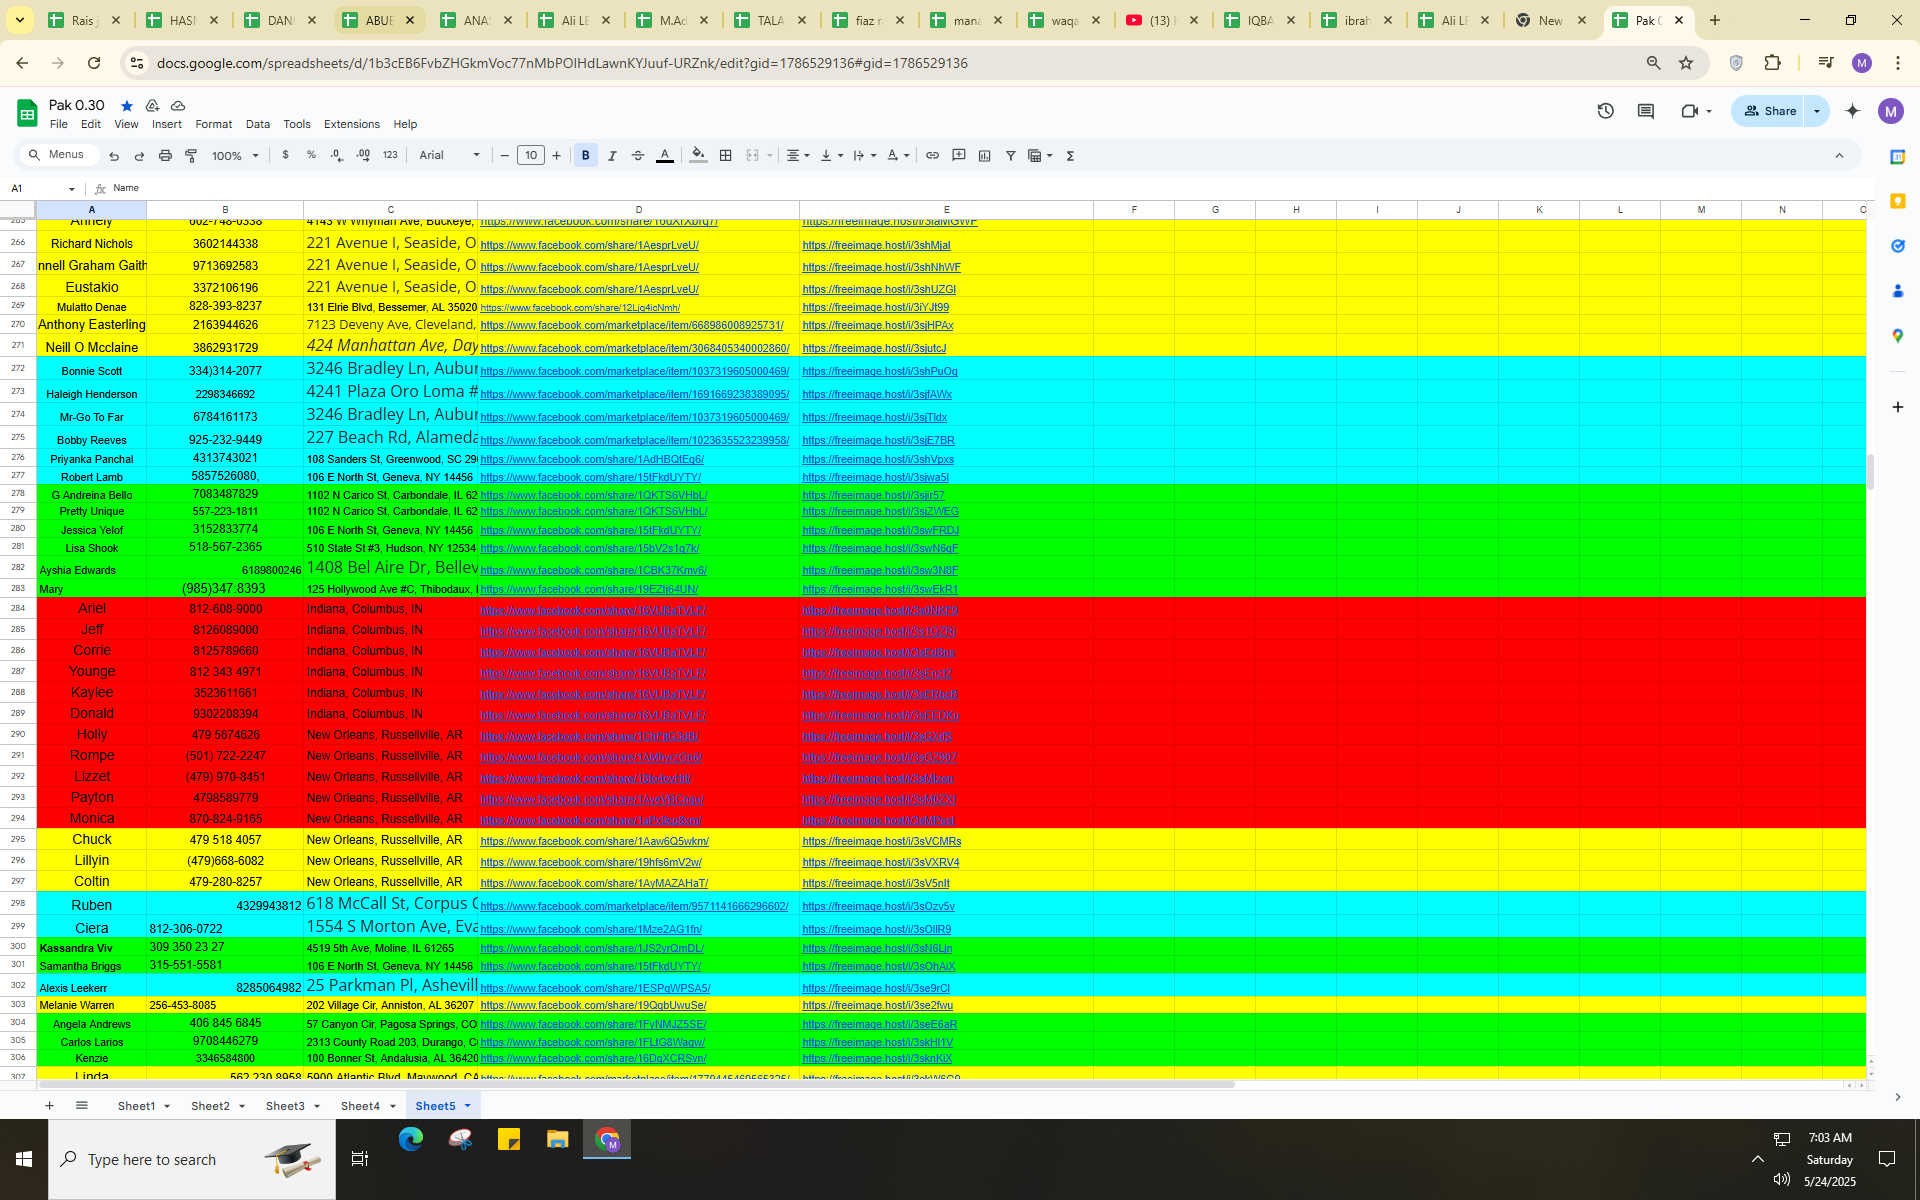Expand the Share button dropdown arrow
This screenshot has height=1200, width=1920.
point(1817,111)
